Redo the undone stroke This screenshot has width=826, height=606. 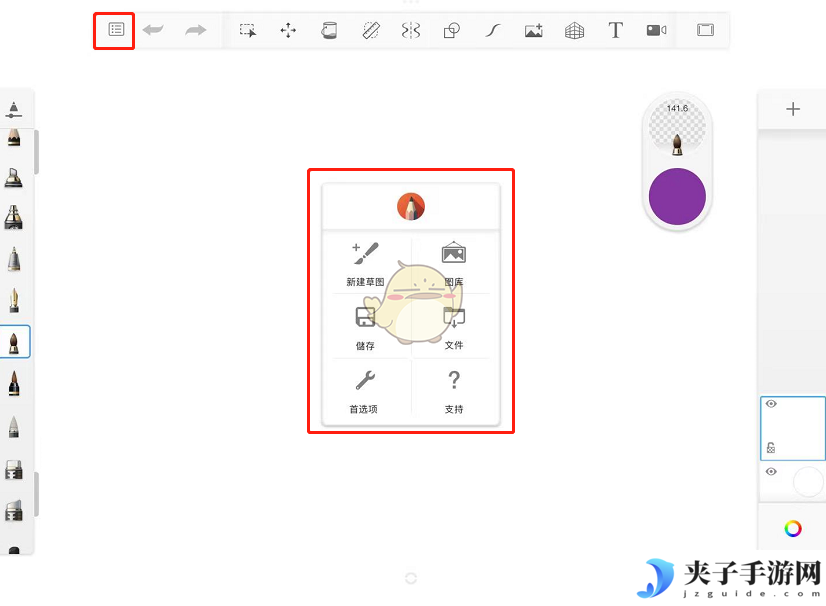pos(195,30)
